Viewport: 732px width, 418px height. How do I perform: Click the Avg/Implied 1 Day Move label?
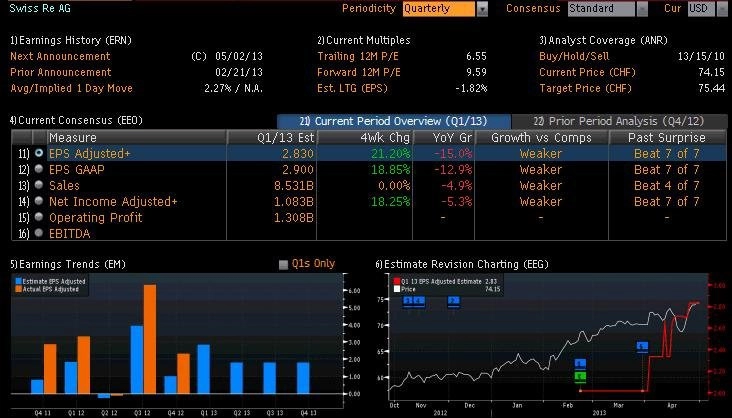point(71,88)
